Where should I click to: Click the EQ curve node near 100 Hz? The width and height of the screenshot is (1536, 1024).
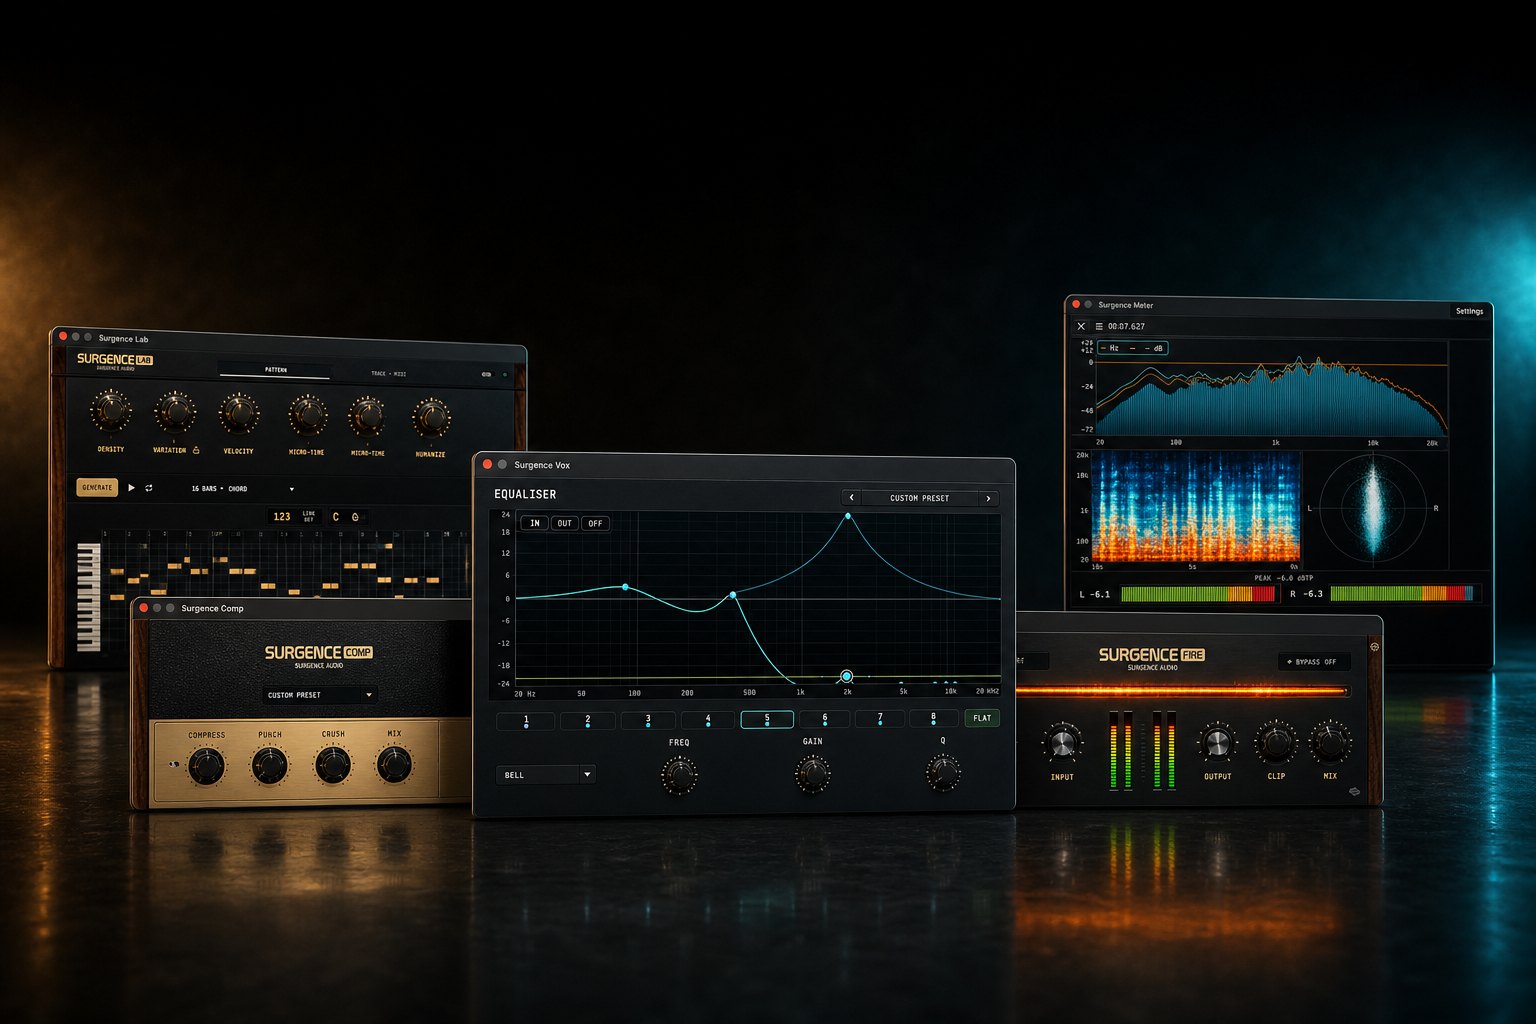626,587
